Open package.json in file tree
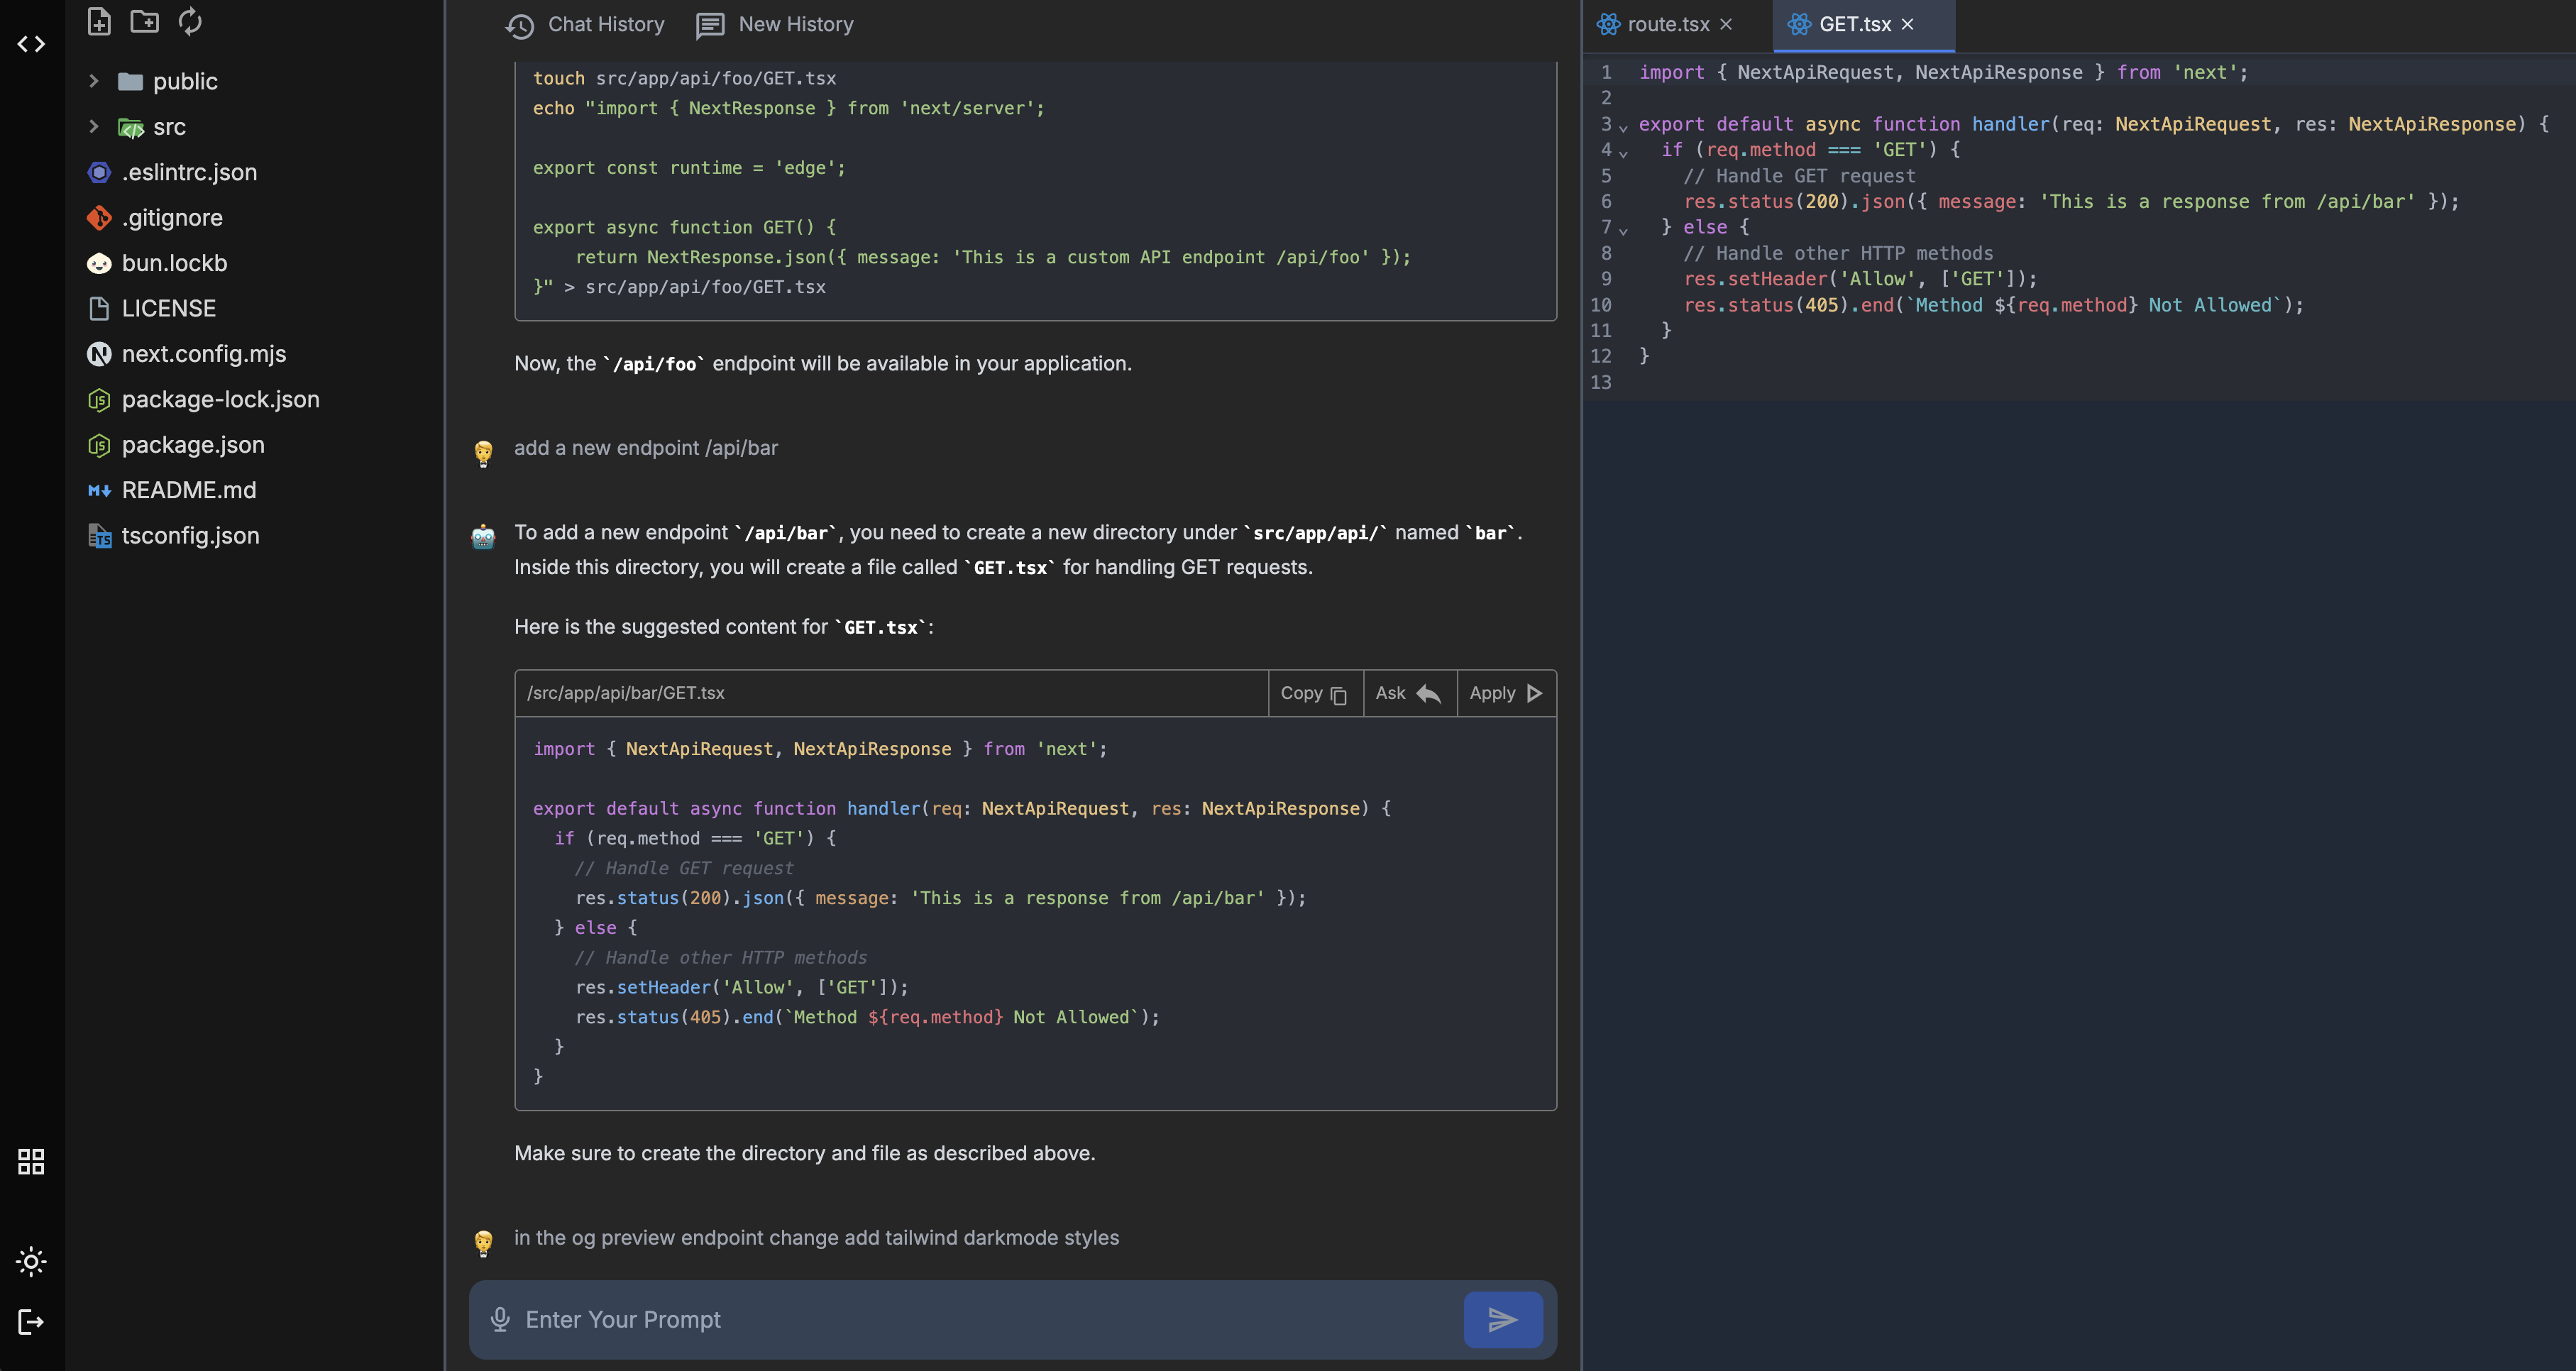Image resolution: width=2576 pixels, height=1371 pixels. coord(193,445)
